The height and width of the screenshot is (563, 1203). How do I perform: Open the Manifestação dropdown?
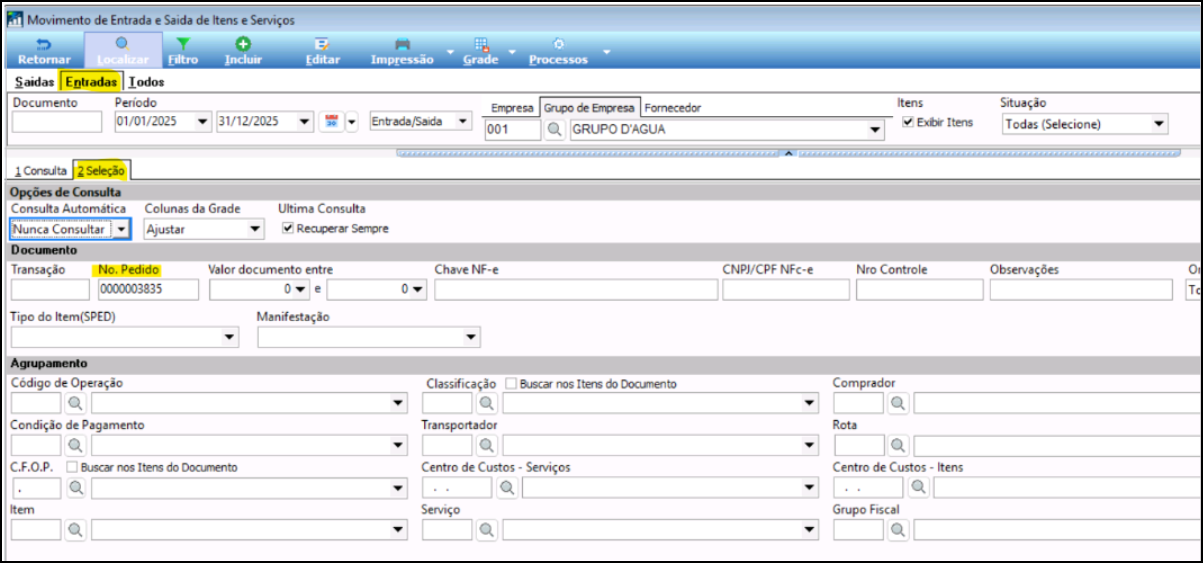(x=472, y=338)
